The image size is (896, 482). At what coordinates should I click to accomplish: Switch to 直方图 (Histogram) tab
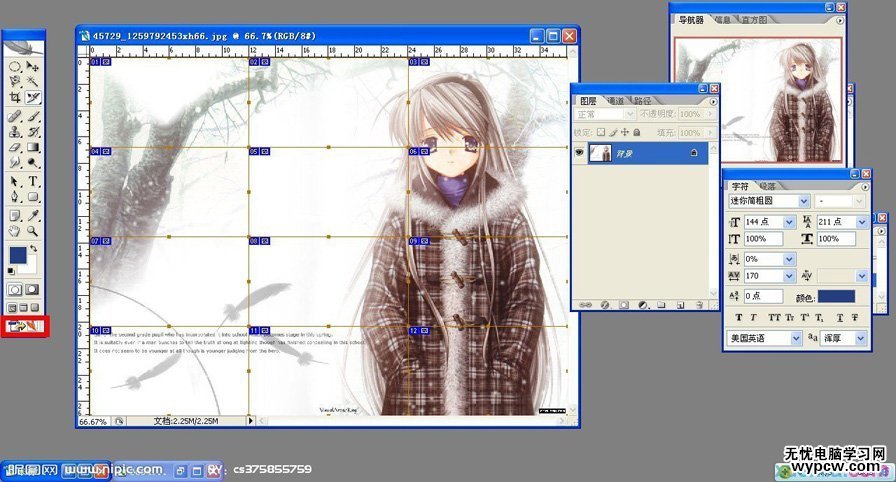coord(754,20)
